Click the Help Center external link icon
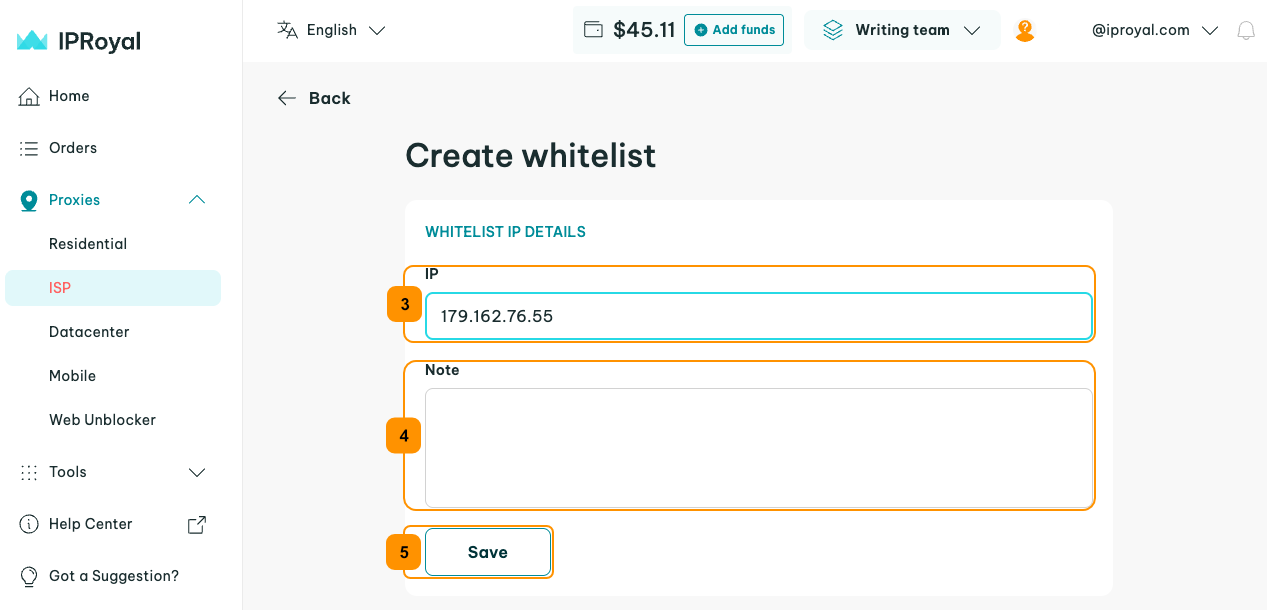 pyautogui.click(x=197, y=524)
